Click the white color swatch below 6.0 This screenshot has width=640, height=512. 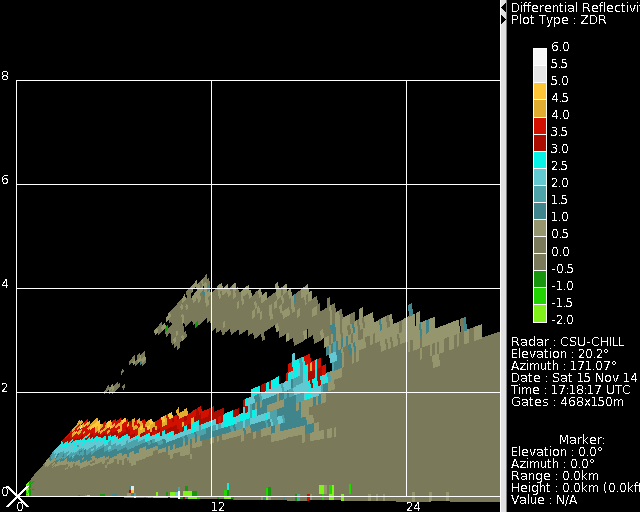[540, 56]
